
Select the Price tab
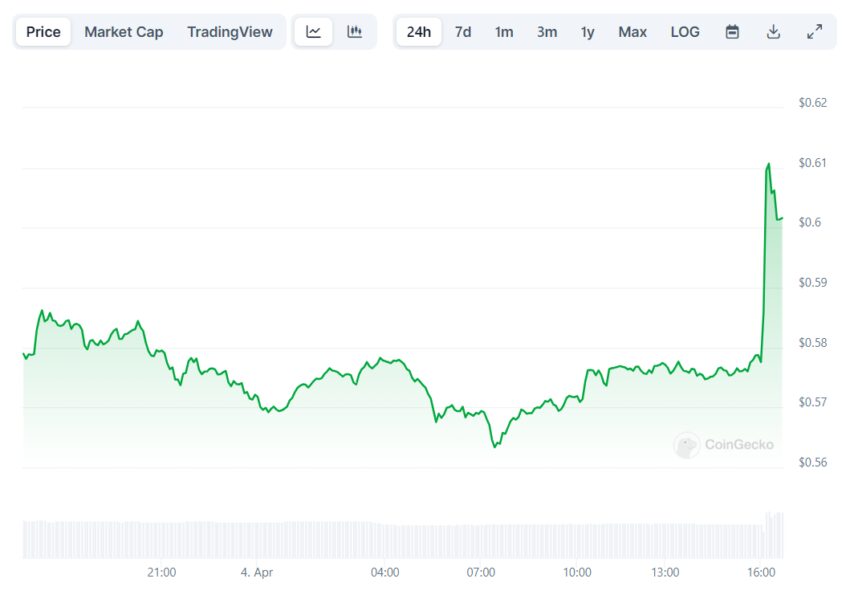(43, 32)
